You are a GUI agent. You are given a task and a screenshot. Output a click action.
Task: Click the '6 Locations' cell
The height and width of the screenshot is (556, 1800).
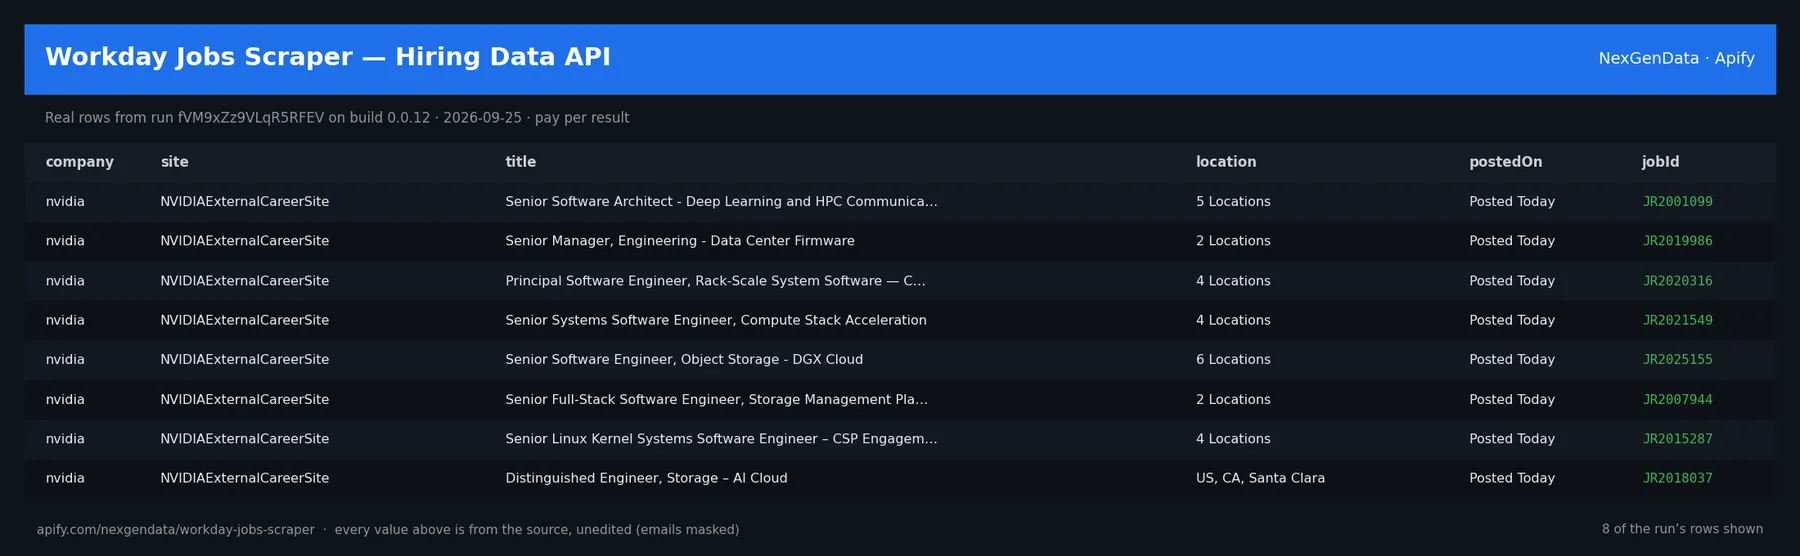pos(1233,360)
